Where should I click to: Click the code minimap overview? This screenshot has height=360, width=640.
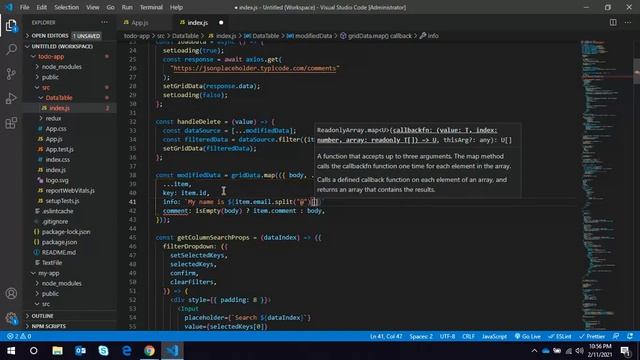tap(606, 185)
